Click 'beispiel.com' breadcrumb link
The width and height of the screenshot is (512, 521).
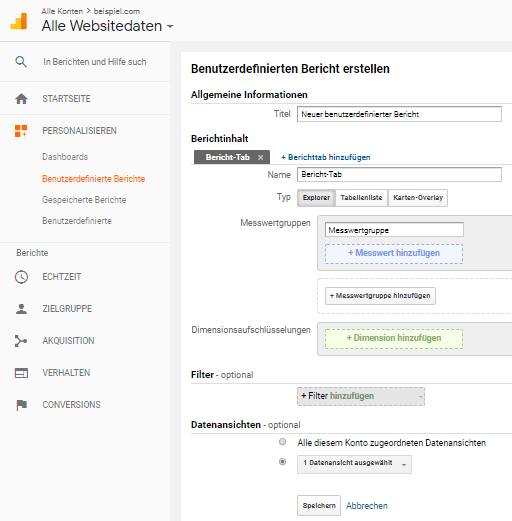[117, 11]
